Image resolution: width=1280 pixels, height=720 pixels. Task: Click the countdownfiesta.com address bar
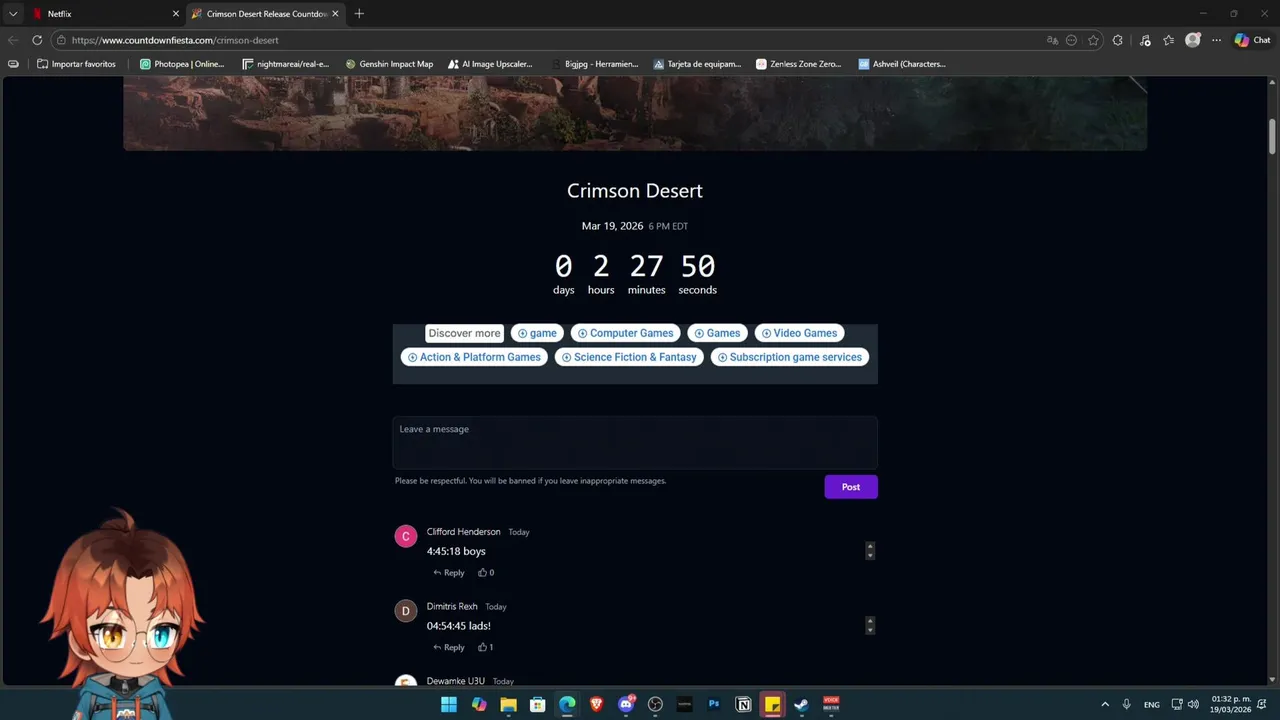[x=550, y=40]
